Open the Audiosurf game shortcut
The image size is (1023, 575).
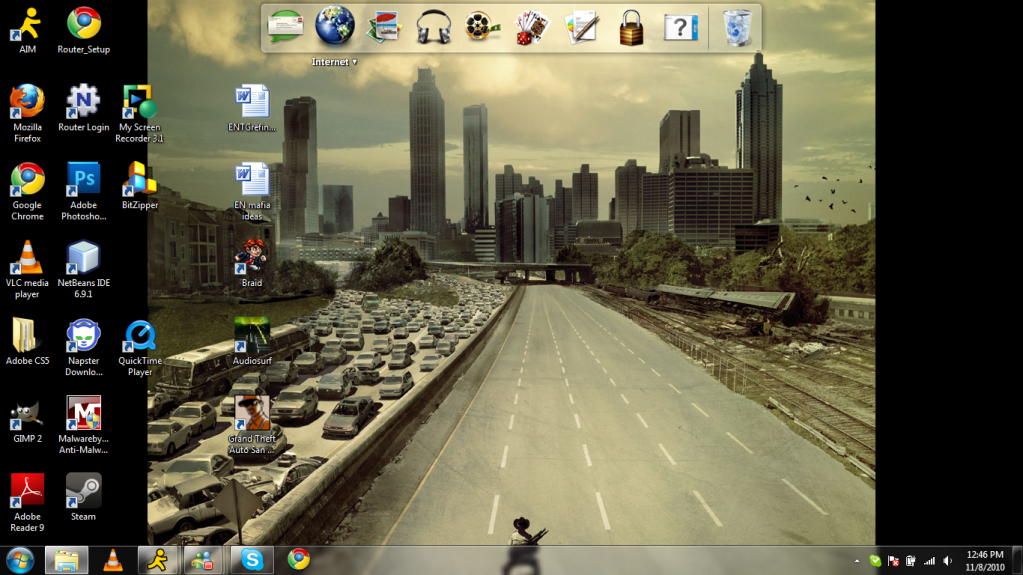(252, 335)
